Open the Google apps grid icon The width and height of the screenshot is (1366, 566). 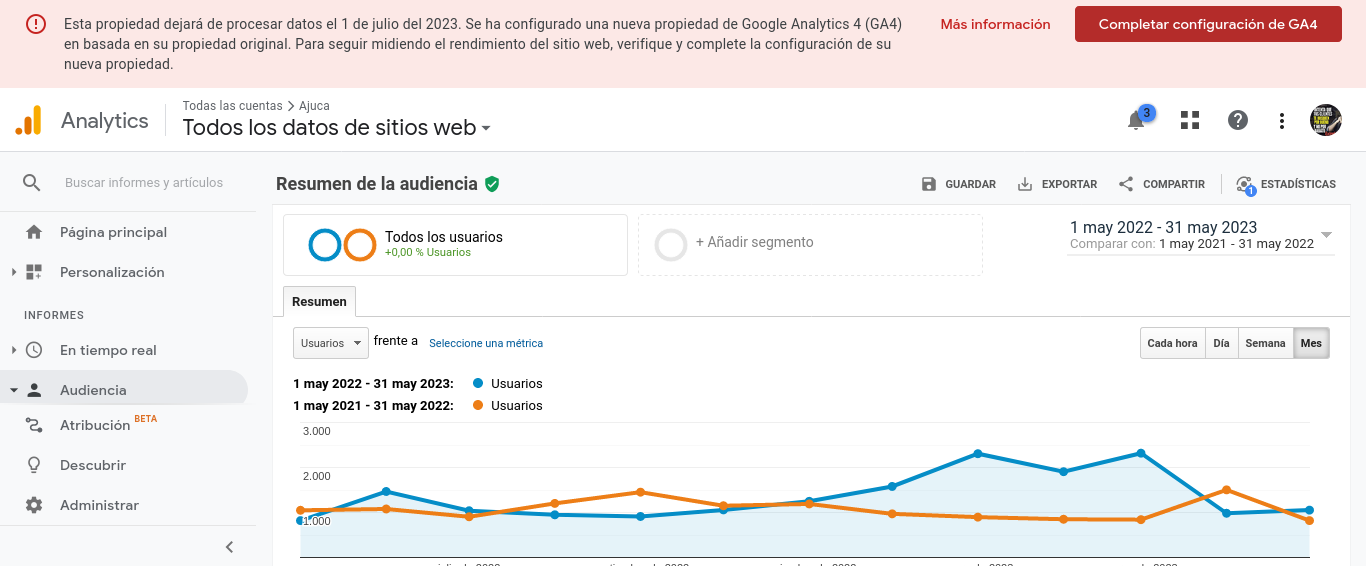click(1189, 120)
